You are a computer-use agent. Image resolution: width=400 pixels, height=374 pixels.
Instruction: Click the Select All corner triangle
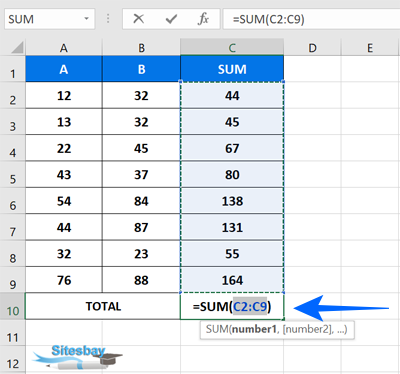click(x=17, y=47)
